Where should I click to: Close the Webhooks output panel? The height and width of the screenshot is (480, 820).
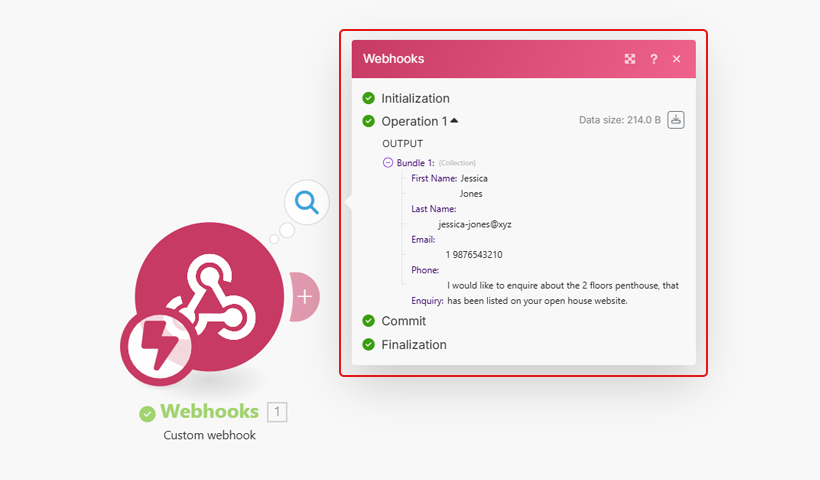pyautogui.click(x=677, y=59)
